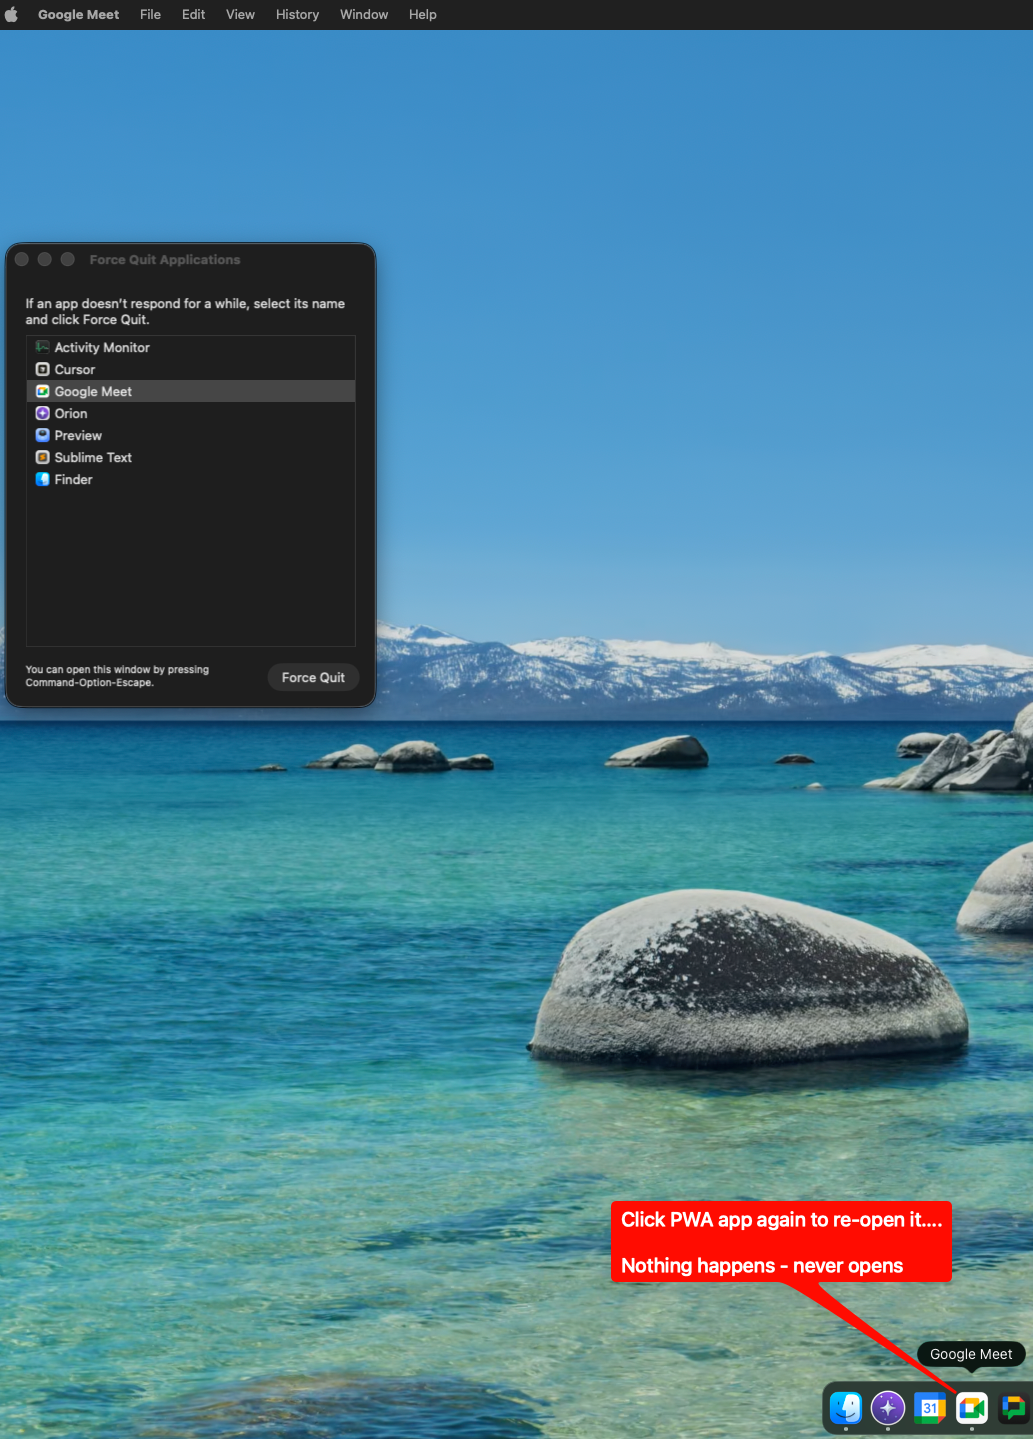Open the Google Meet app menu
Viewport: 1033px width, 1439px height.
78,15
